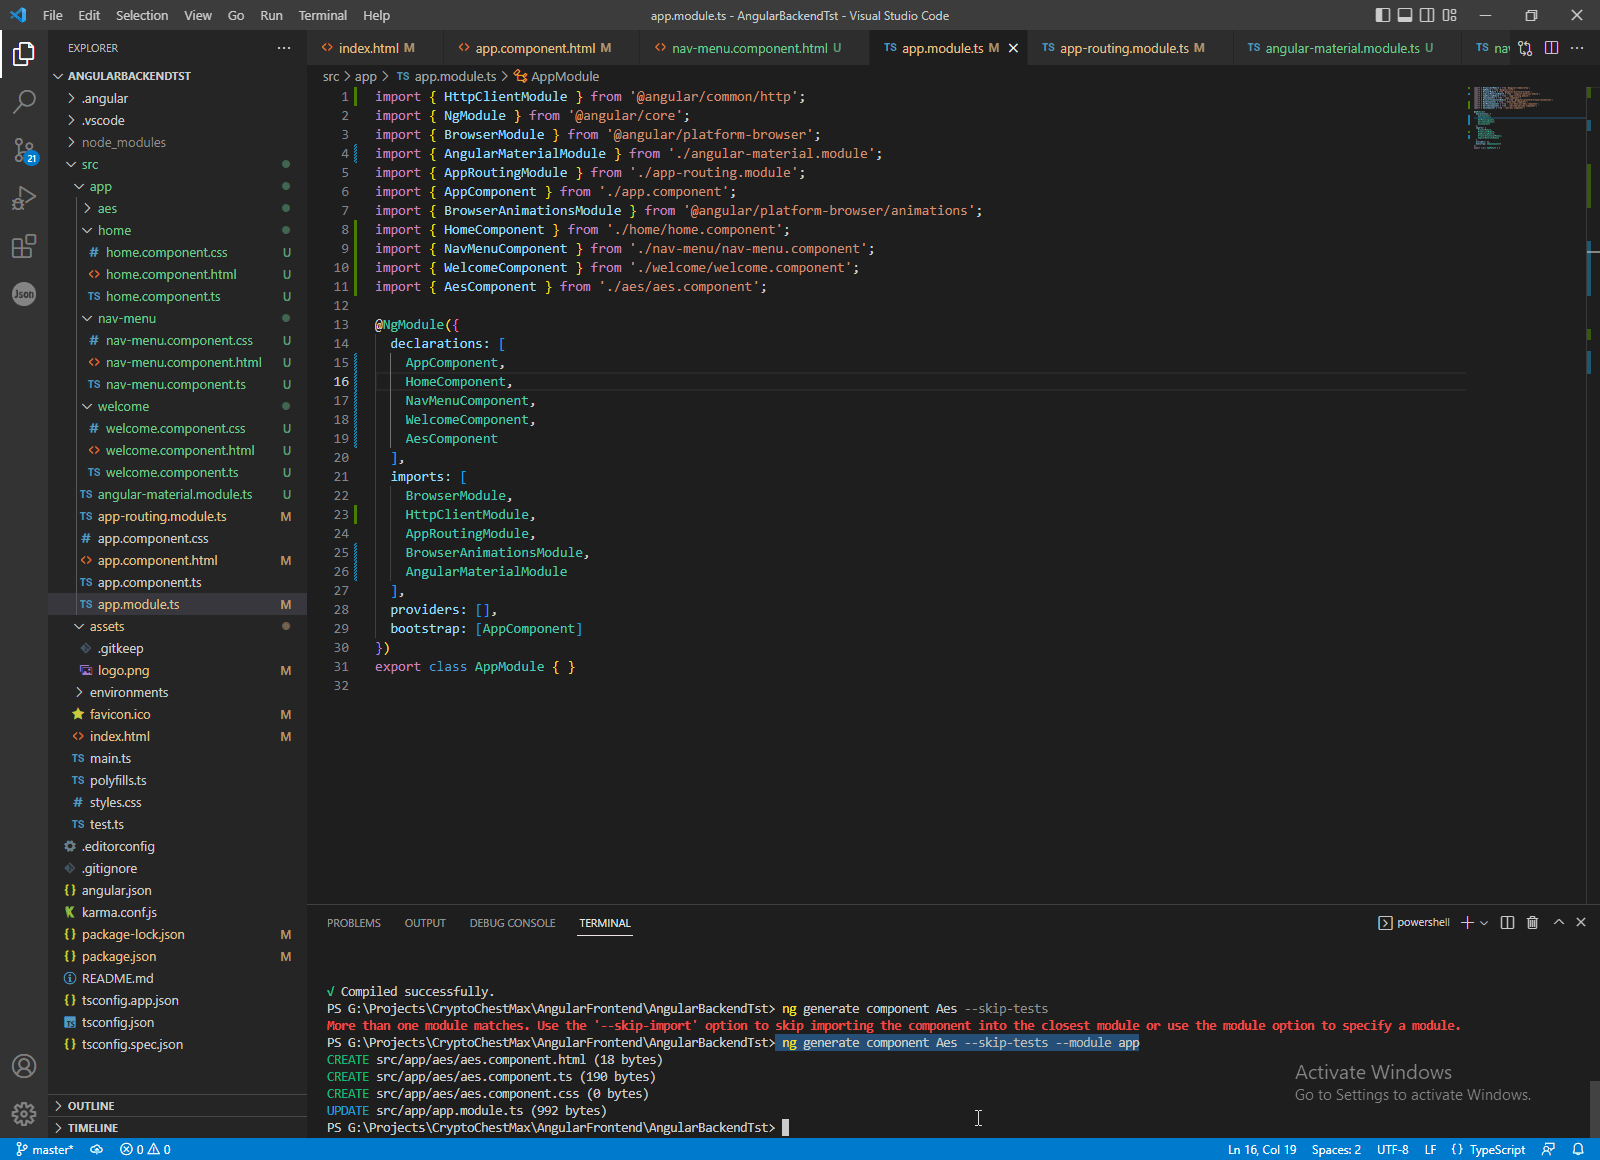Open the Search view in activity bar
This screenshot has width=1600, height=1160.
click(24, 101)
